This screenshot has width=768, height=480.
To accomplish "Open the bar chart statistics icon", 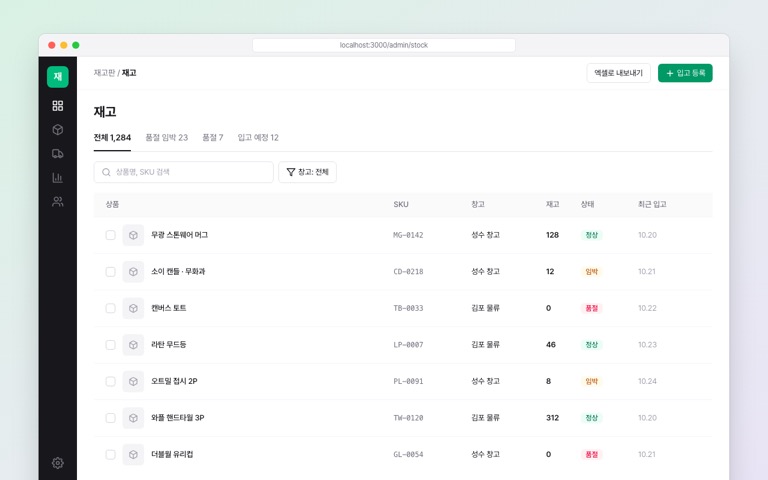I will click(58, 177).
